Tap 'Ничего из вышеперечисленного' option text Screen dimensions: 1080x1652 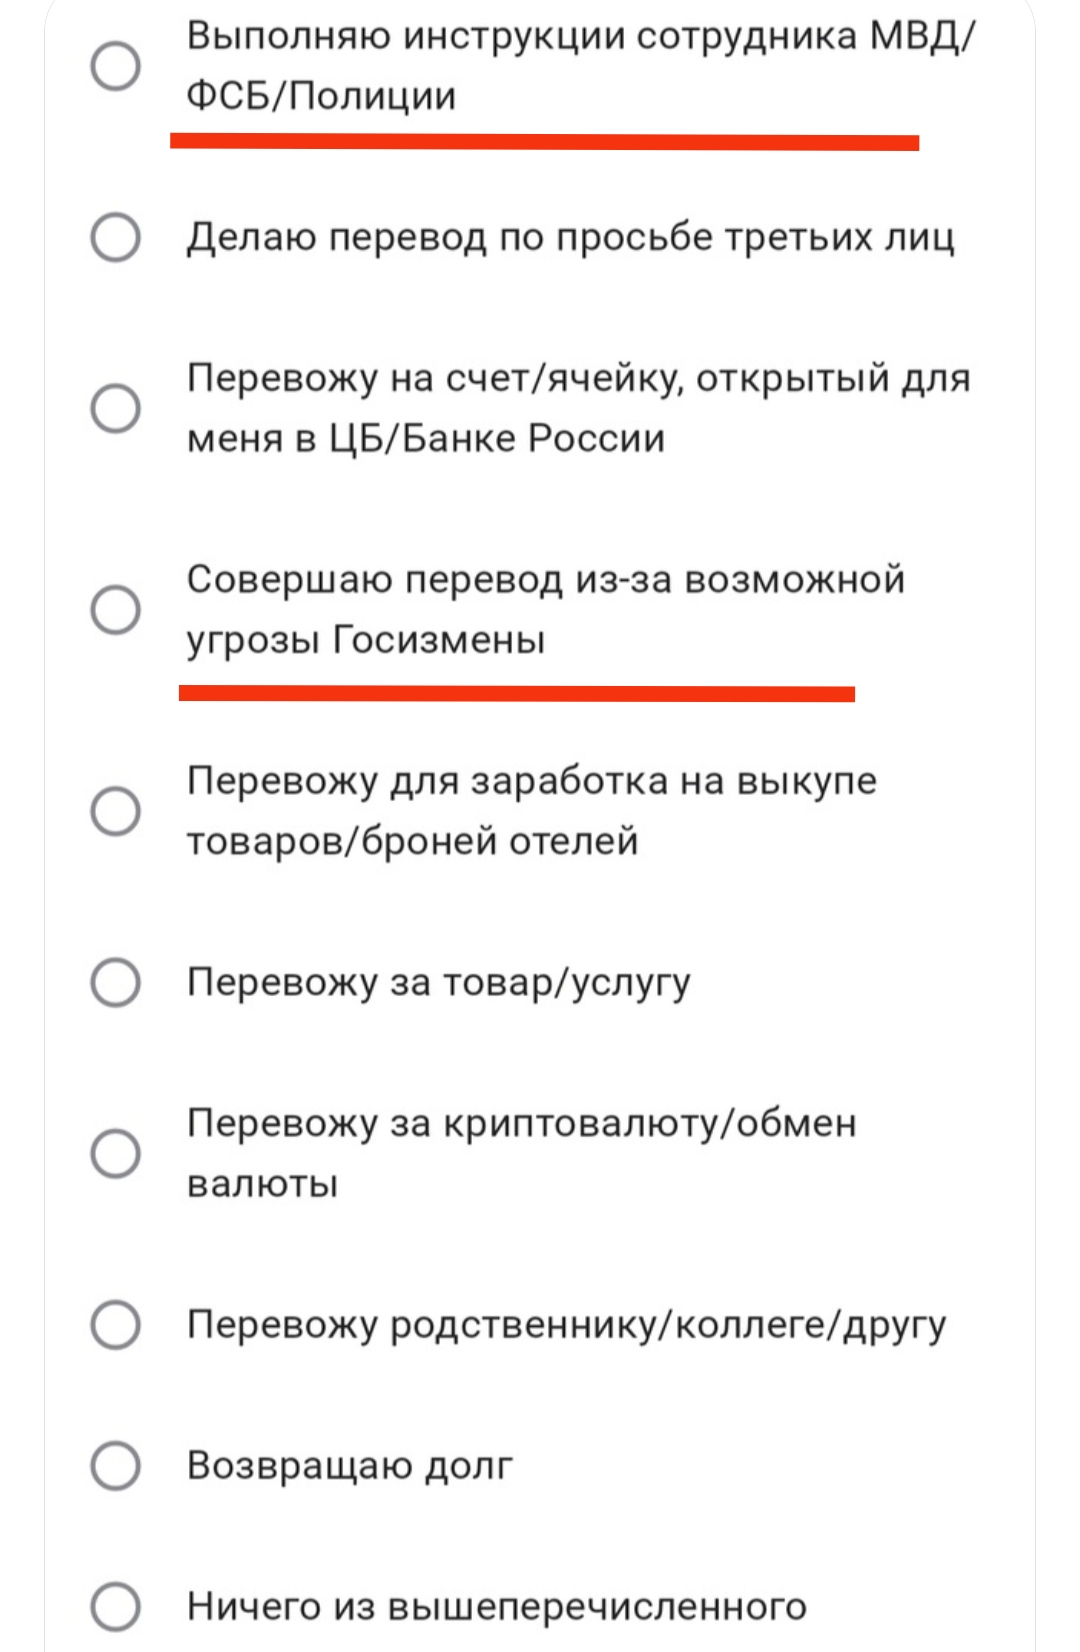tap(496, 1607)
